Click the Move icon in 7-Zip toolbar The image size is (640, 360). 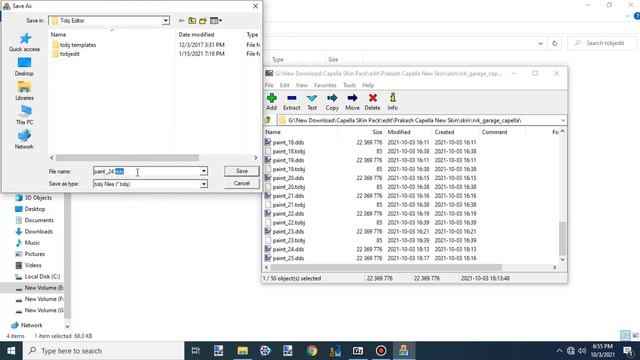[x=352, y=102]
